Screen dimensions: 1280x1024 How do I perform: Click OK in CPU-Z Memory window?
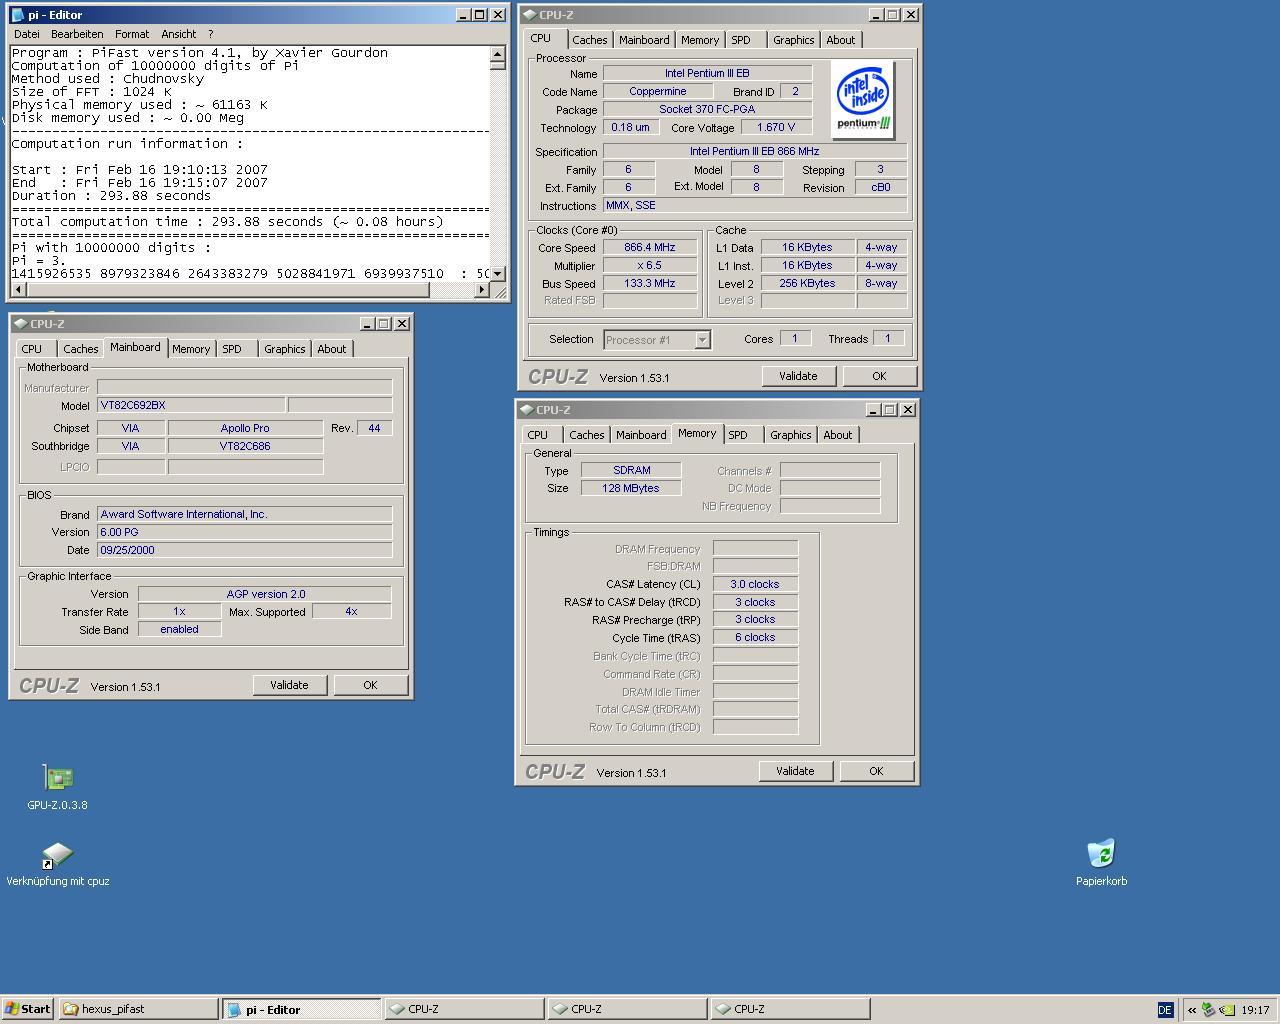[876, 771]
